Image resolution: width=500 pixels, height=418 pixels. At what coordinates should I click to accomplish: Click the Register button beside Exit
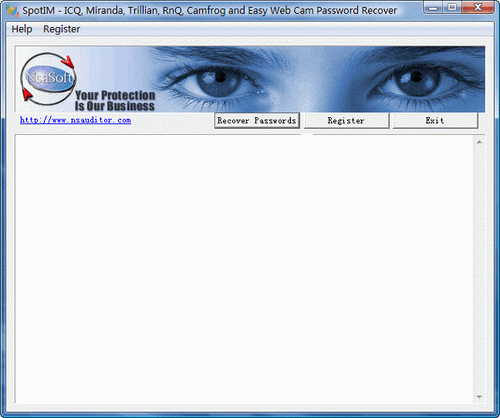tap(346, 121)
